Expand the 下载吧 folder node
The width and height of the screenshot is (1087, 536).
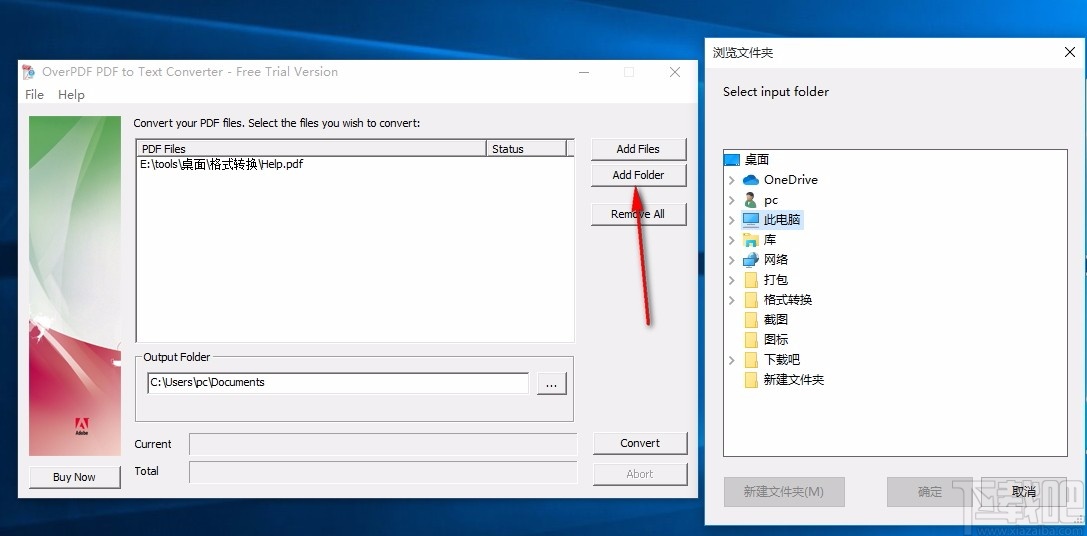click(732, 360)
